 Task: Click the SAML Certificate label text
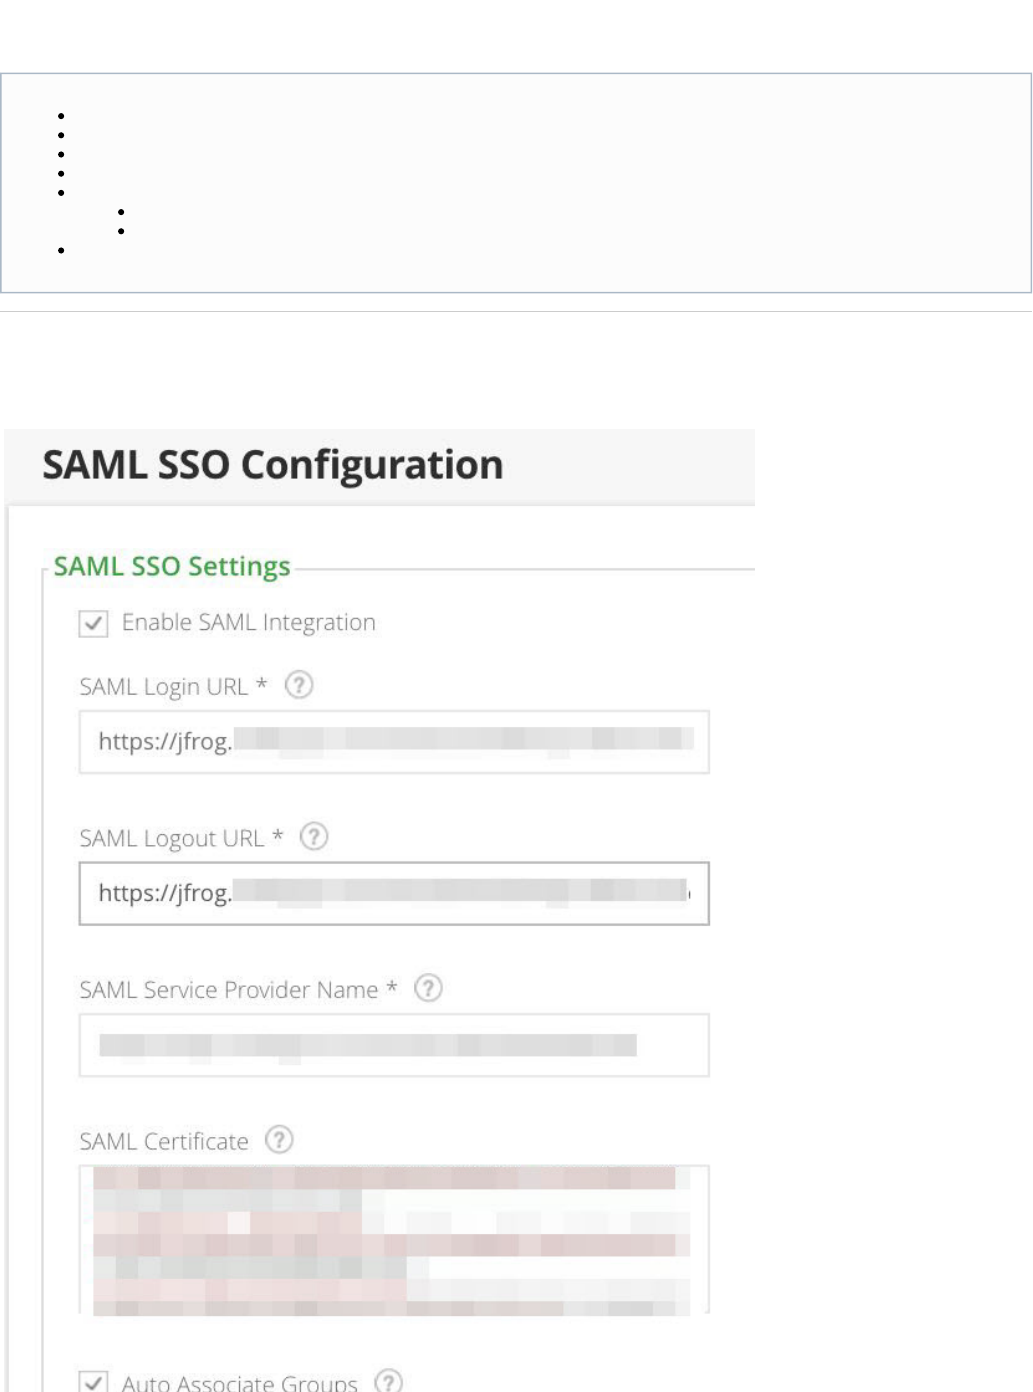tap(164, 1141)
